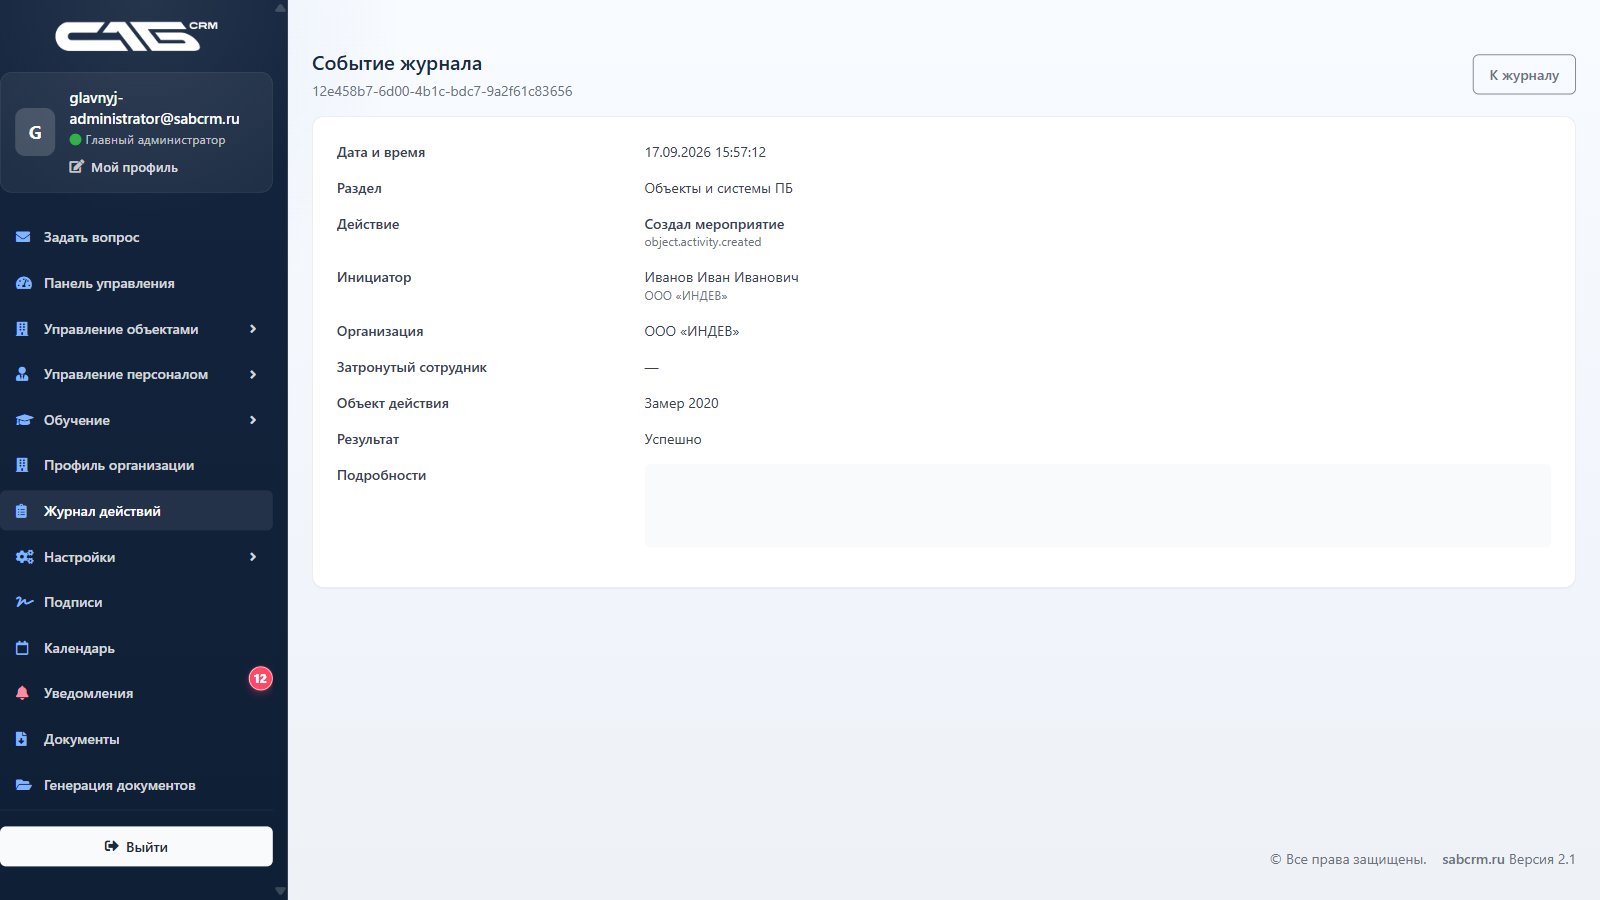Click the file icon for Документы
The width and height of the screenshot is (1600, 900).
(22, 739)
